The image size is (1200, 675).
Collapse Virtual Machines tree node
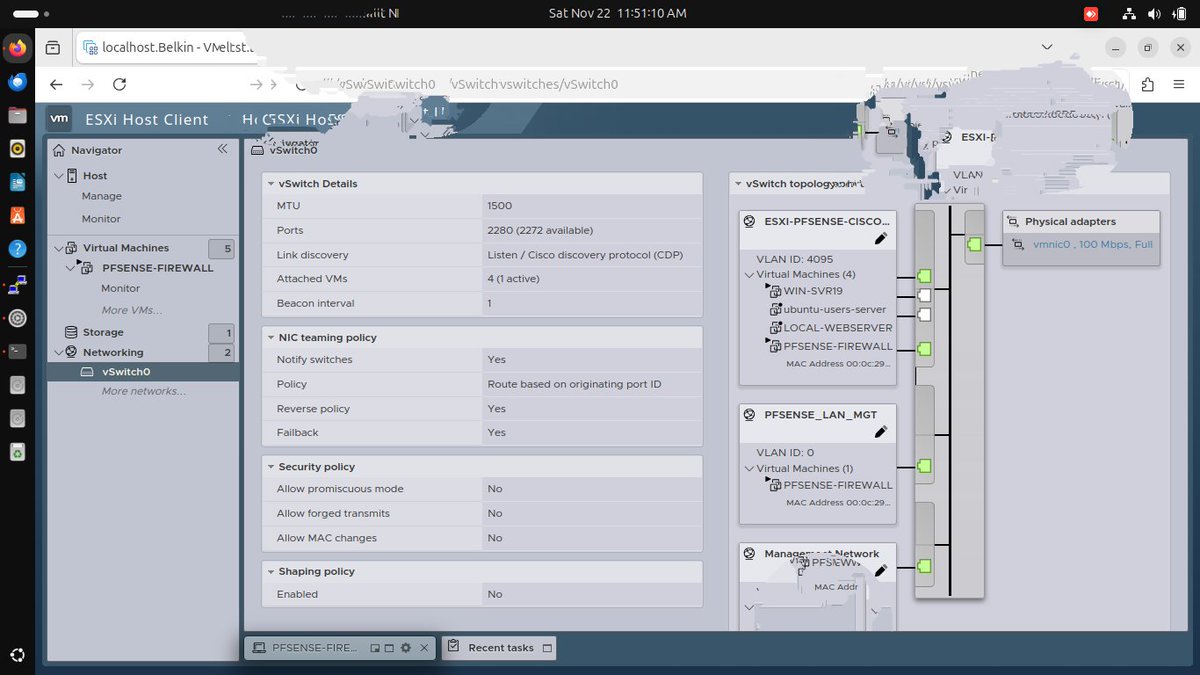[57, 248]
